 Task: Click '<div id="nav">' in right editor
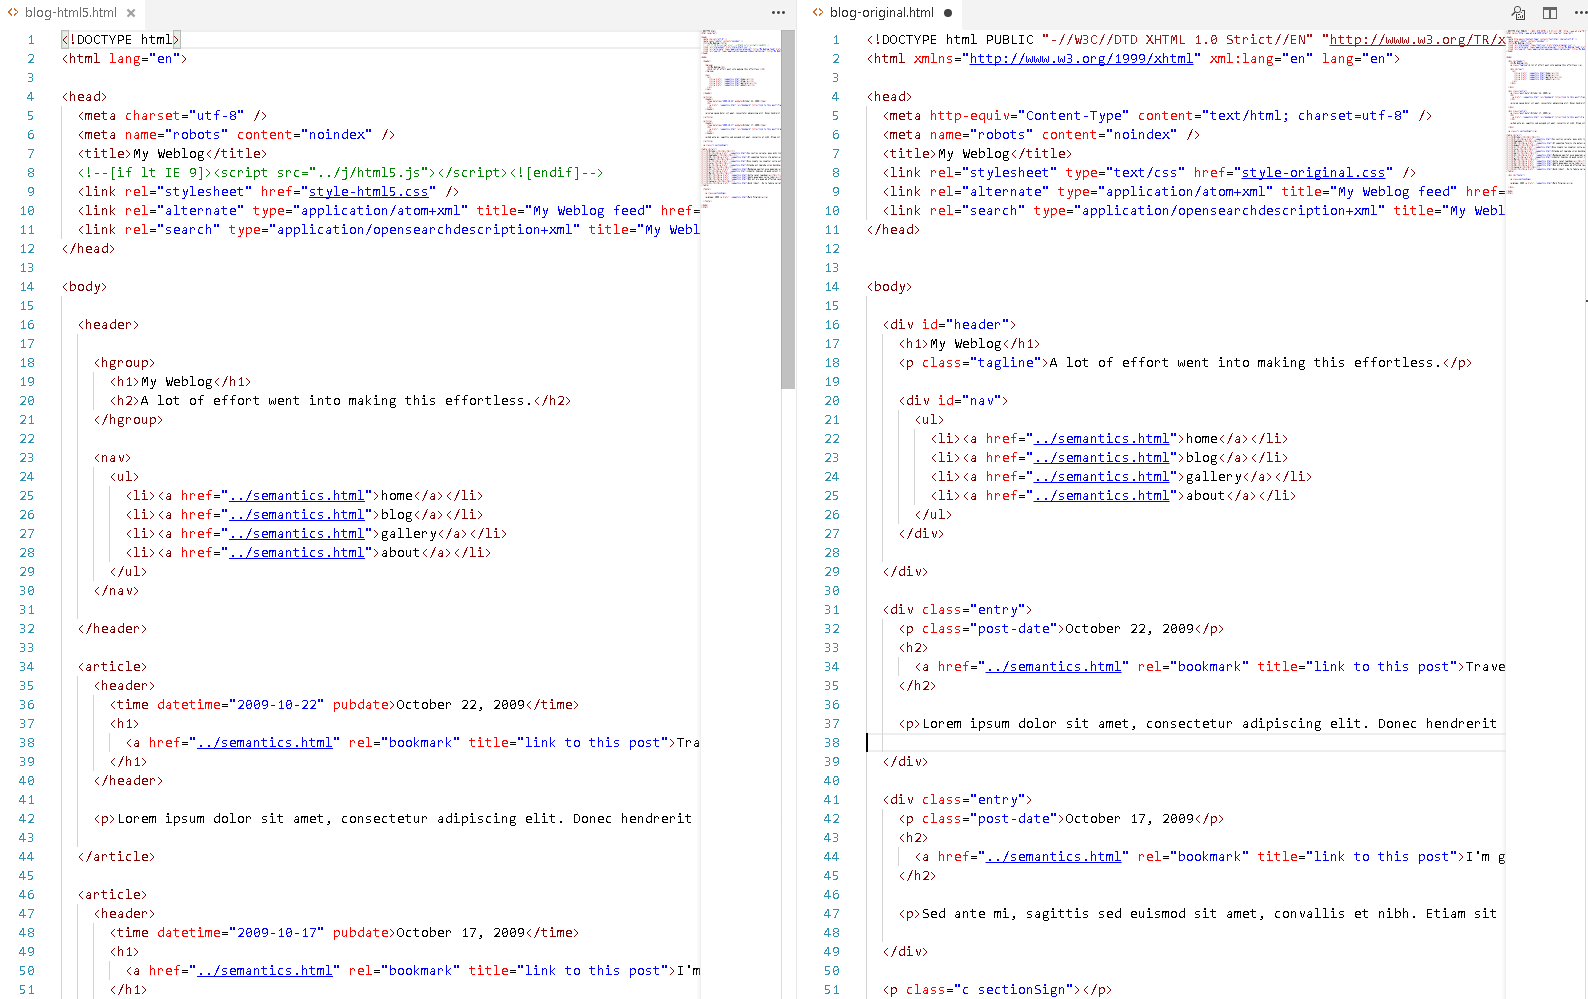coord(953,400)
